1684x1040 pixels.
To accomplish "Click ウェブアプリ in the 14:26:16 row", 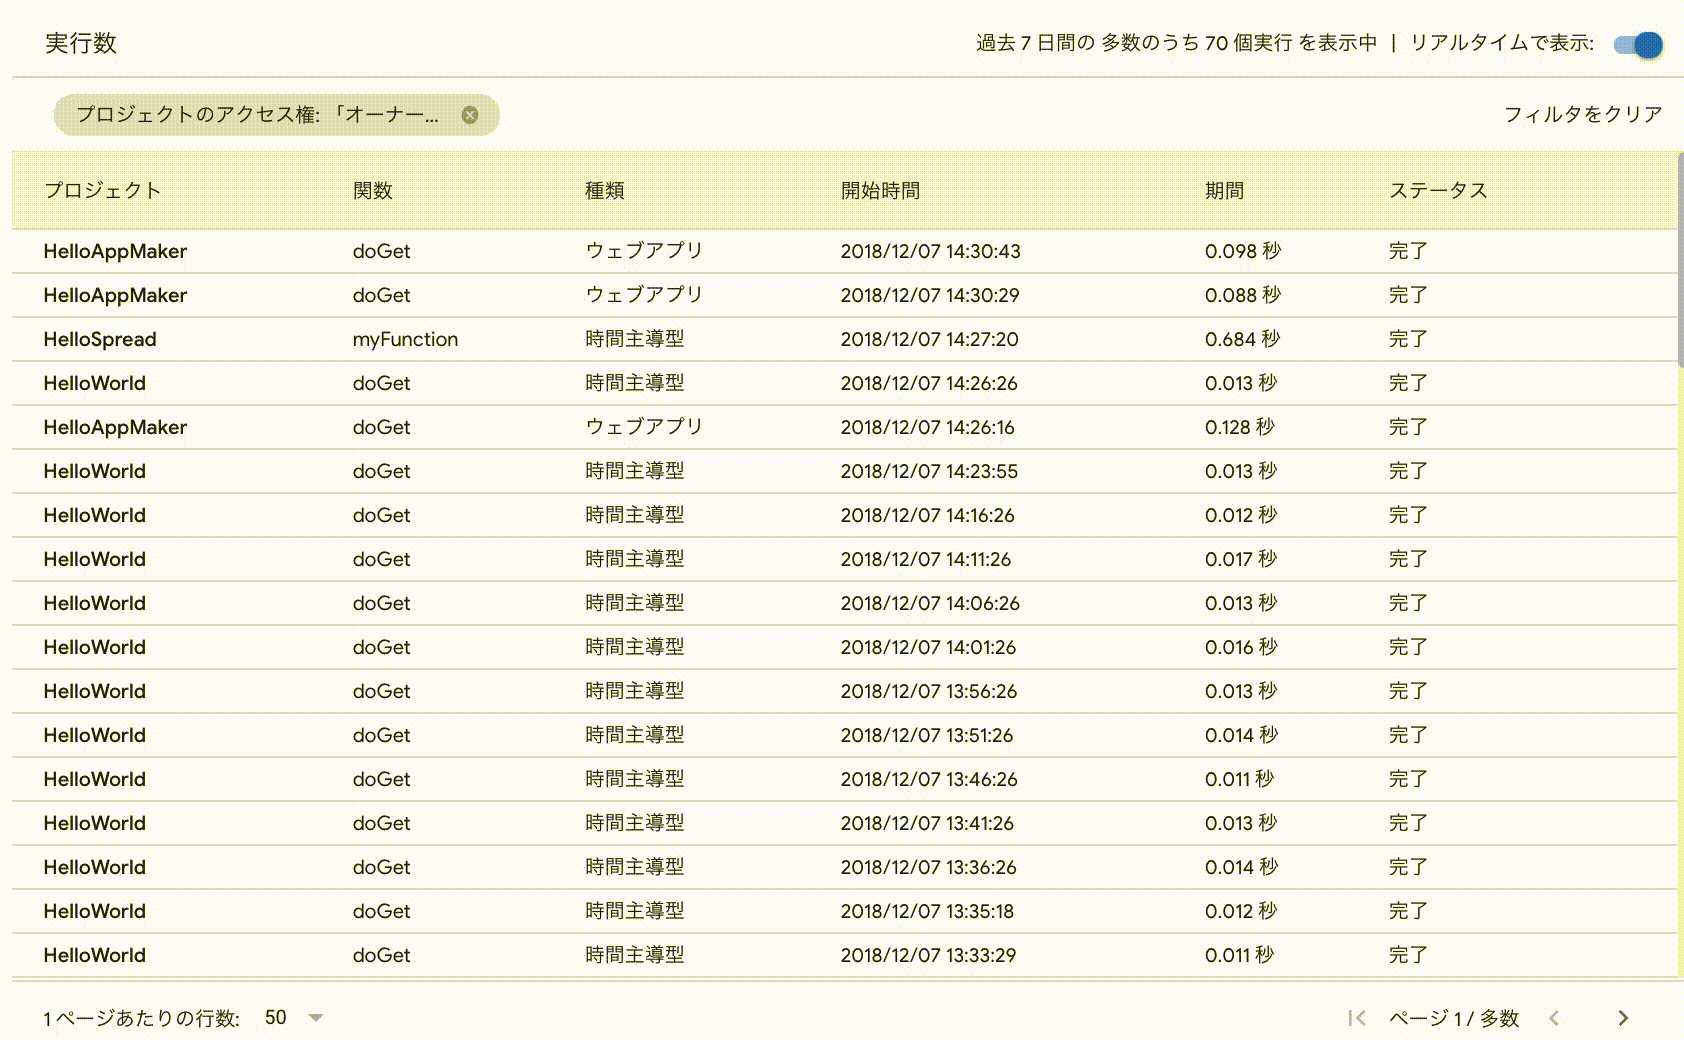I will click(x=644, y=427).
